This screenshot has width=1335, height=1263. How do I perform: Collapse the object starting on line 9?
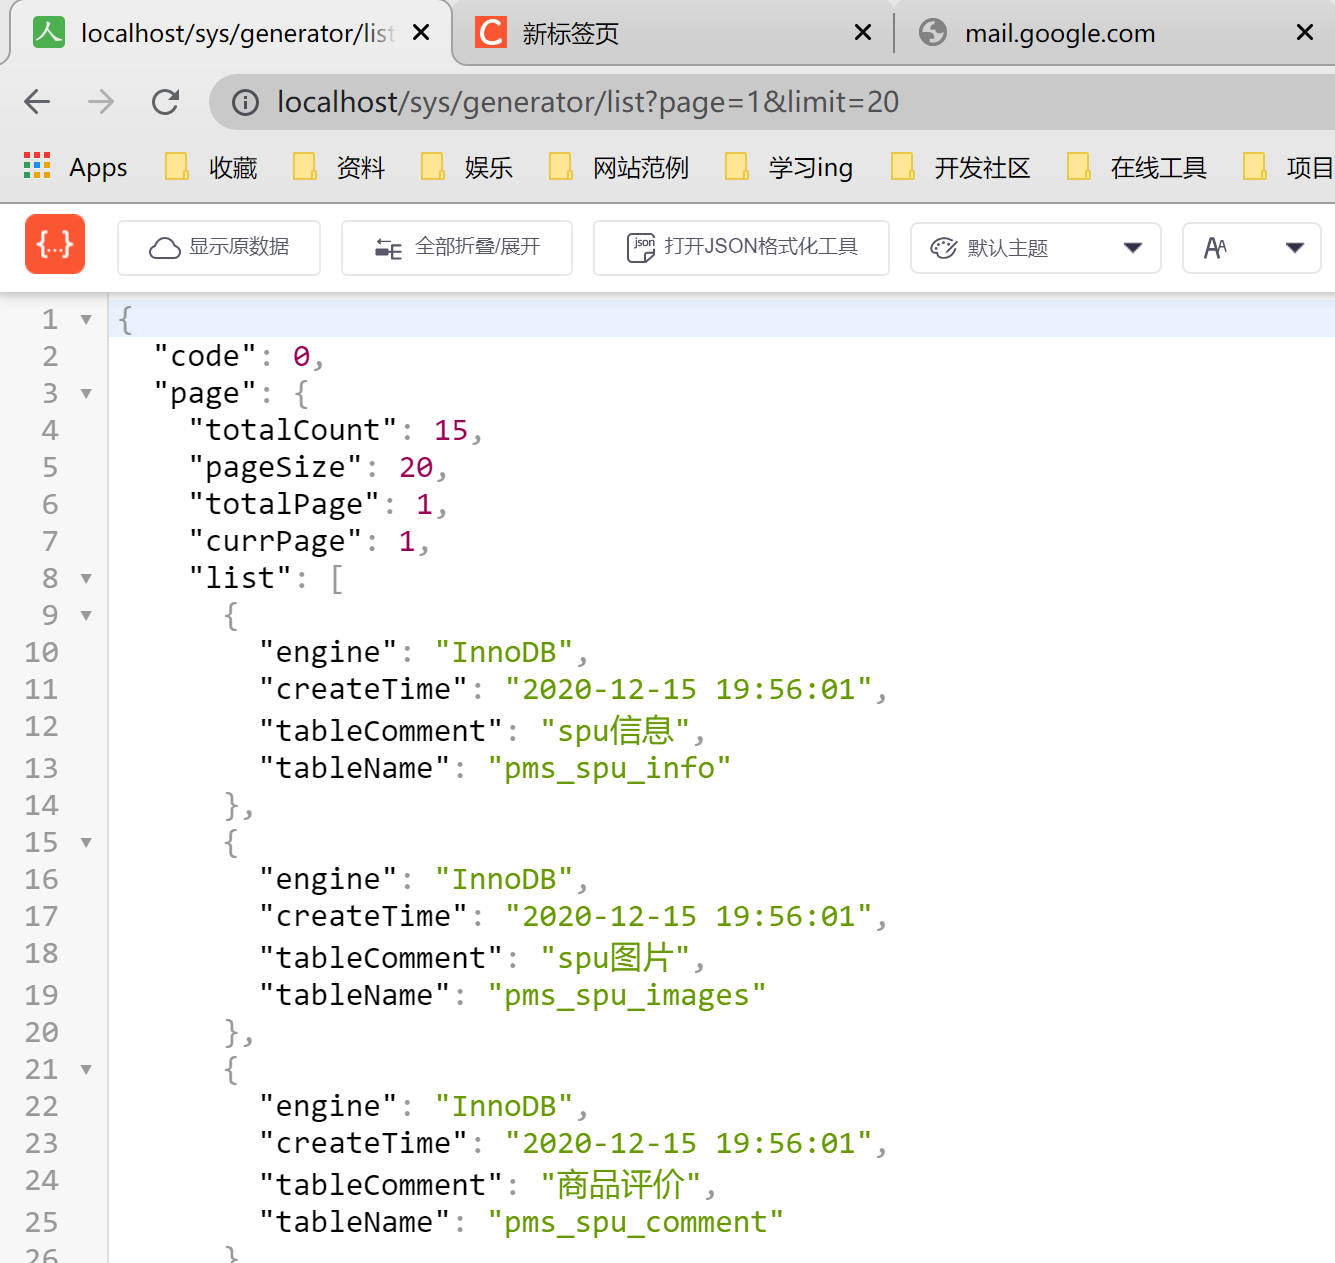[x=86, y=616]
